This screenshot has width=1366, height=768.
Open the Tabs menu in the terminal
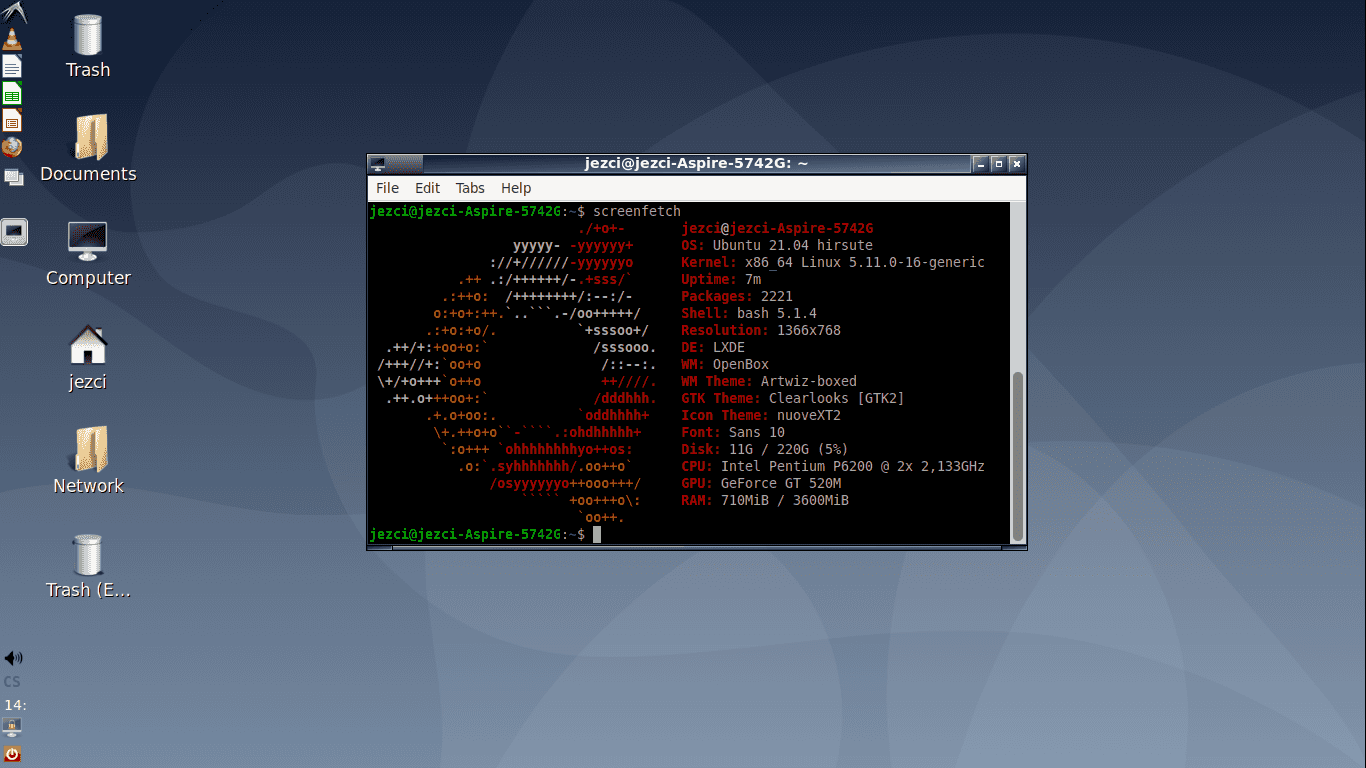(470, 188)
